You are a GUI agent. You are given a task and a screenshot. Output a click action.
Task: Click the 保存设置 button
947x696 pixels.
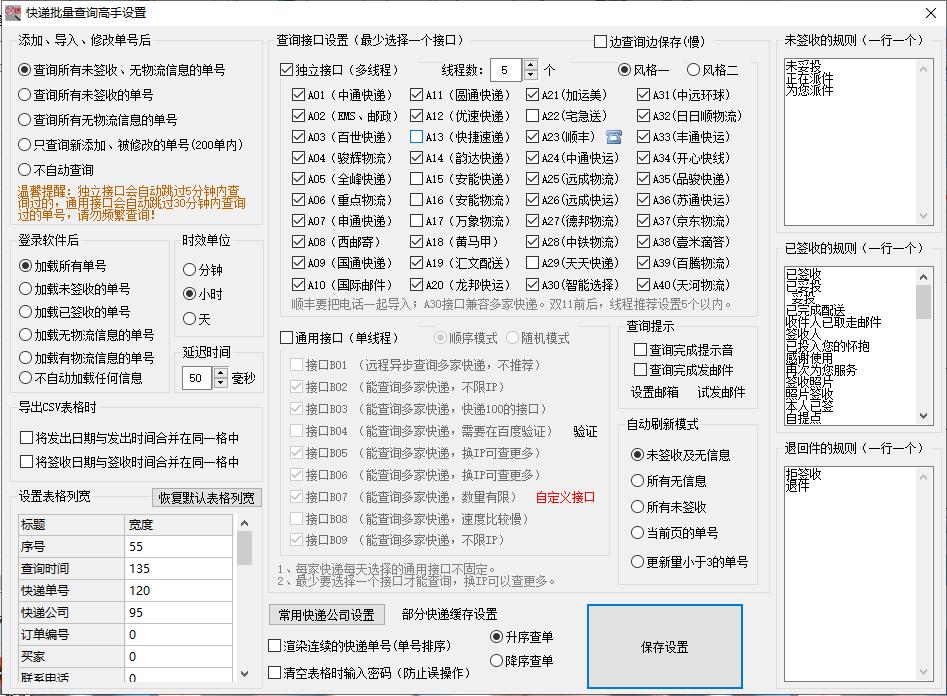pos(664,647)
